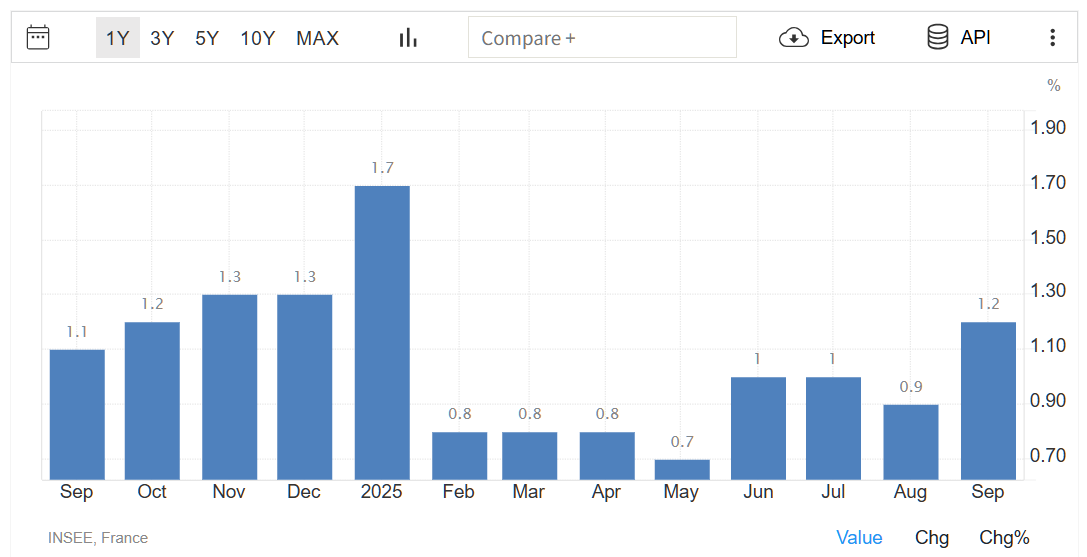Viewport: 1087px width, 557px height.
Task: Click the Export text button
Action: [847, 38]
